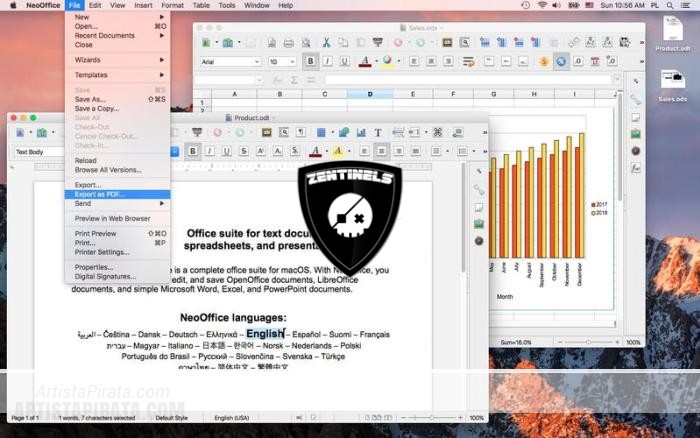The width and height of the screenshot is (700, 438).
Task: Open font size 10 dropdown in Sales.ods
Action: [x=292, y=62]
